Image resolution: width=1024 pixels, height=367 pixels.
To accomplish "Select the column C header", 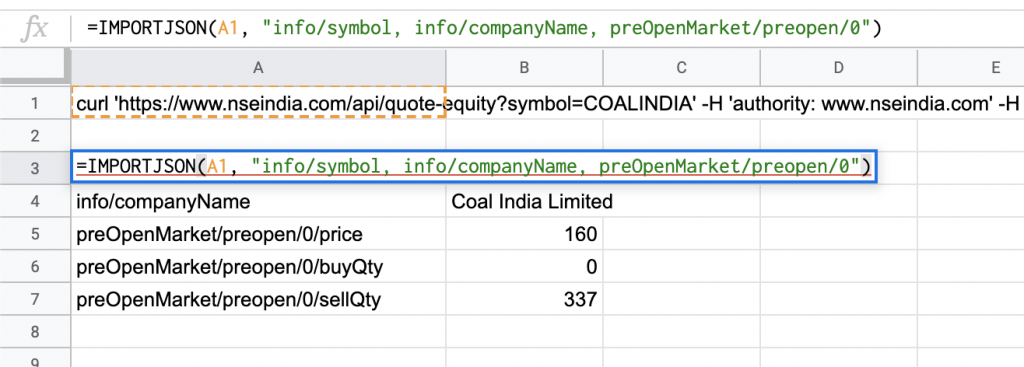I will point(681,67).
